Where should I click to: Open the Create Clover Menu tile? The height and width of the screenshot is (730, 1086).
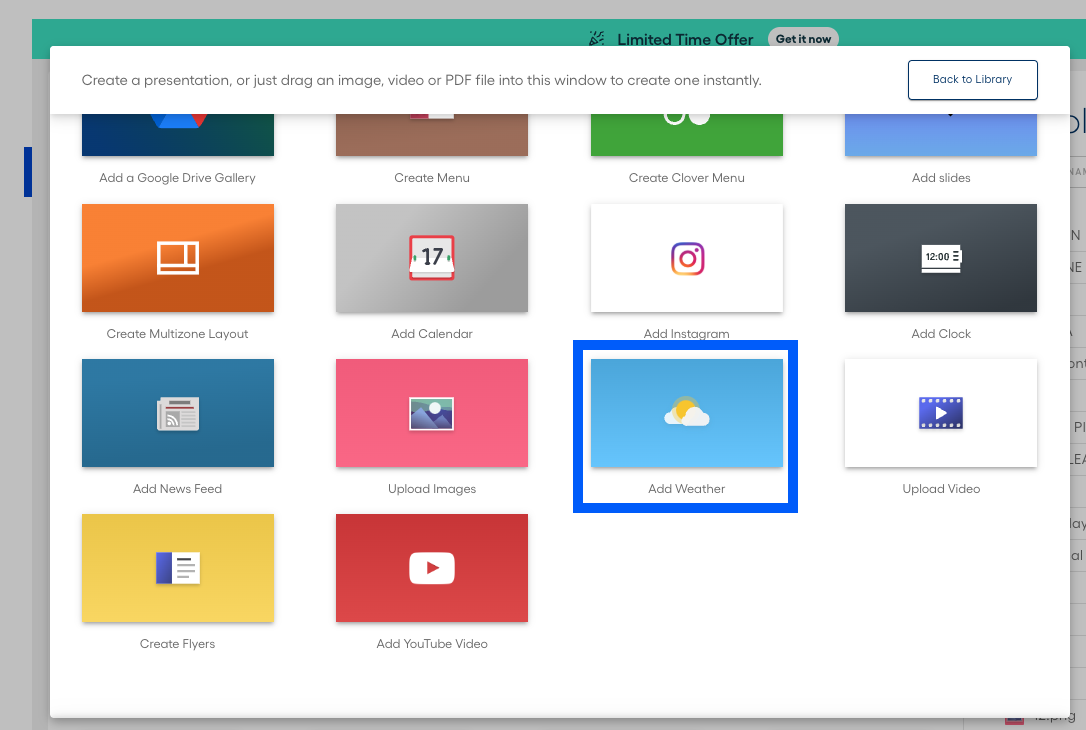[x=686, y=136]
